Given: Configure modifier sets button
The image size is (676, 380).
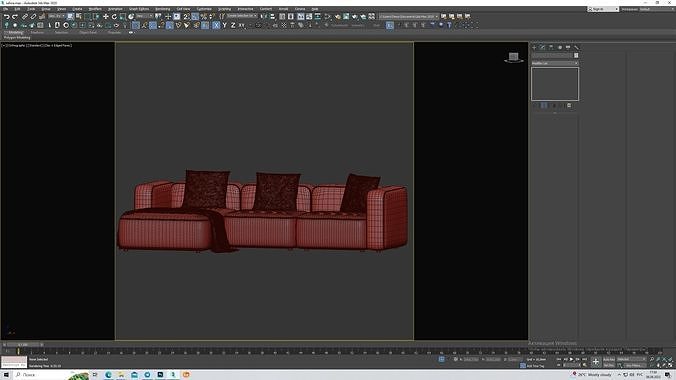Looking at the screenshot, I should 569,105.
